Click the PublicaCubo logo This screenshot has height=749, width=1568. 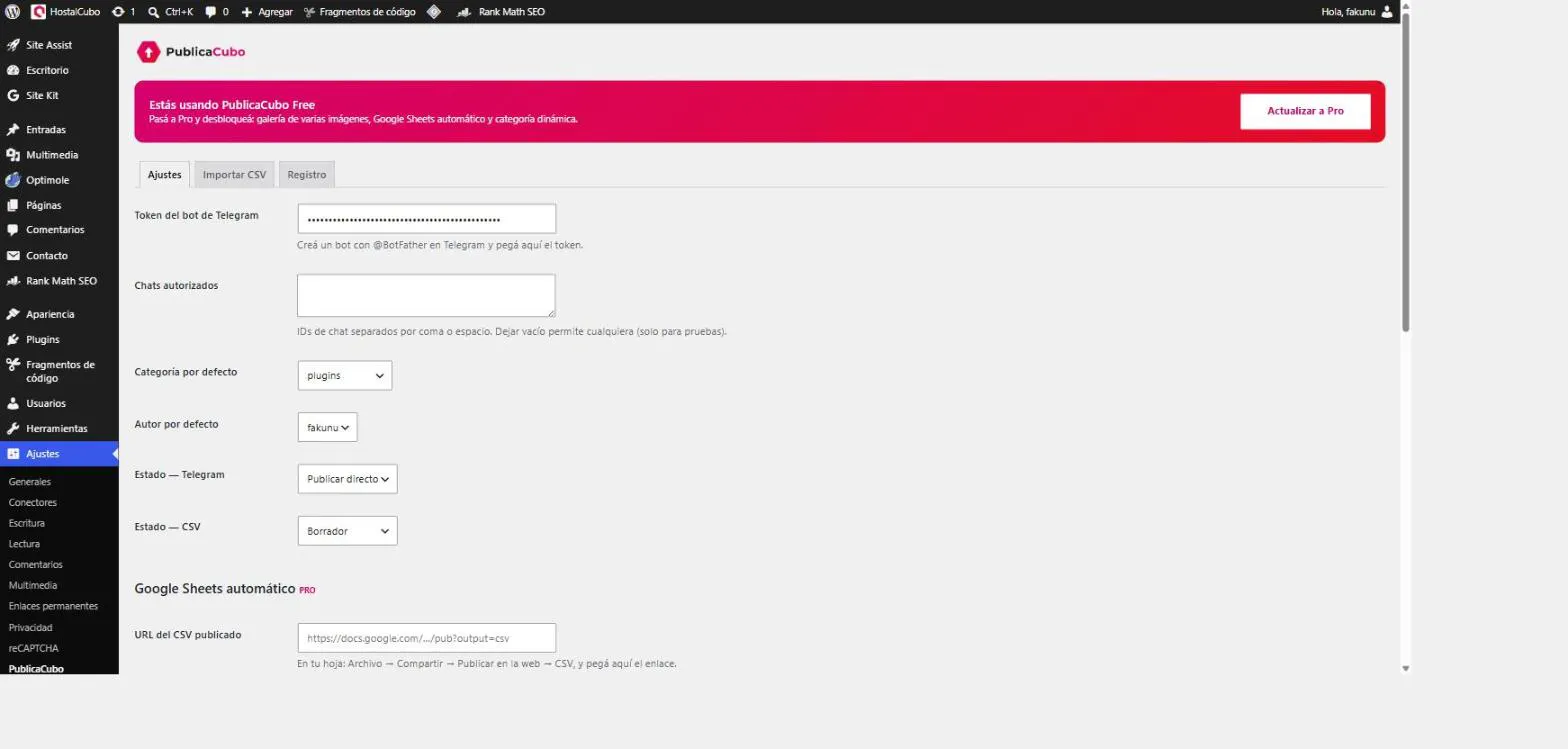(191, 51)
